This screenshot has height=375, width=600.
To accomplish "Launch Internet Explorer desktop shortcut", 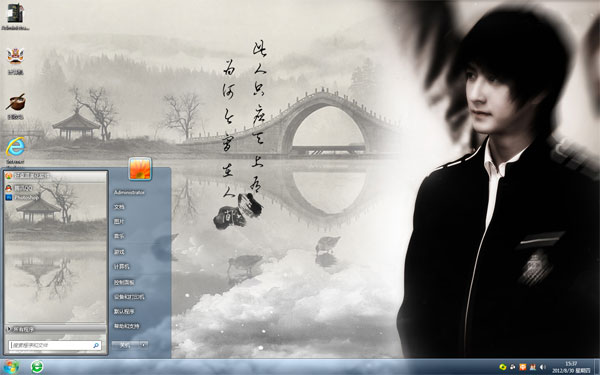I will 15,152.
